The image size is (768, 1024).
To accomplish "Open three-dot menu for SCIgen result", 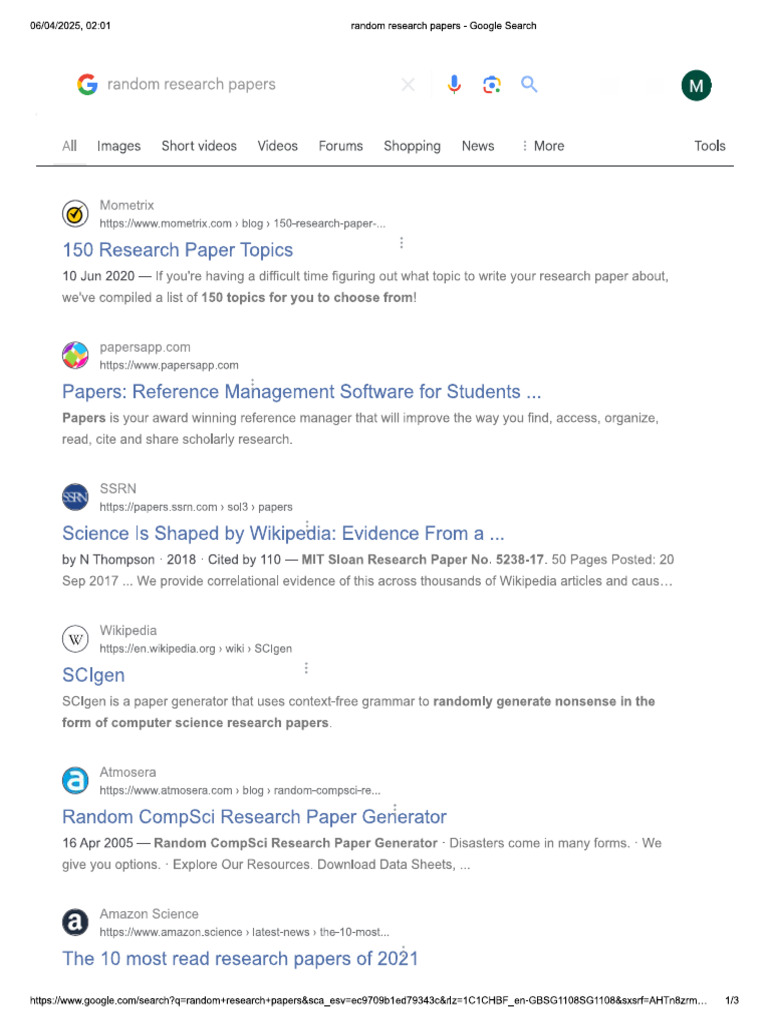I will [x=306, y=668].
